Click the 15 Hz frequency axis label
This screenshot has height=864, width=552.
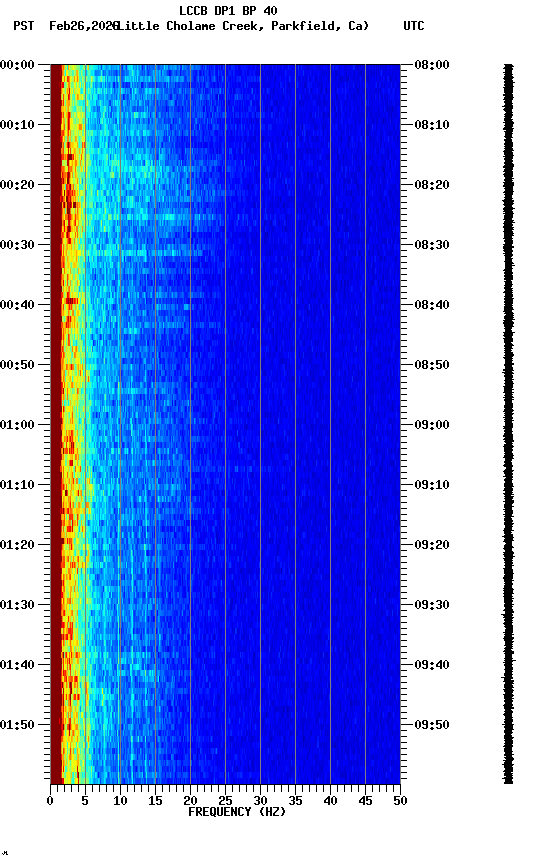[x=155, y=801]
